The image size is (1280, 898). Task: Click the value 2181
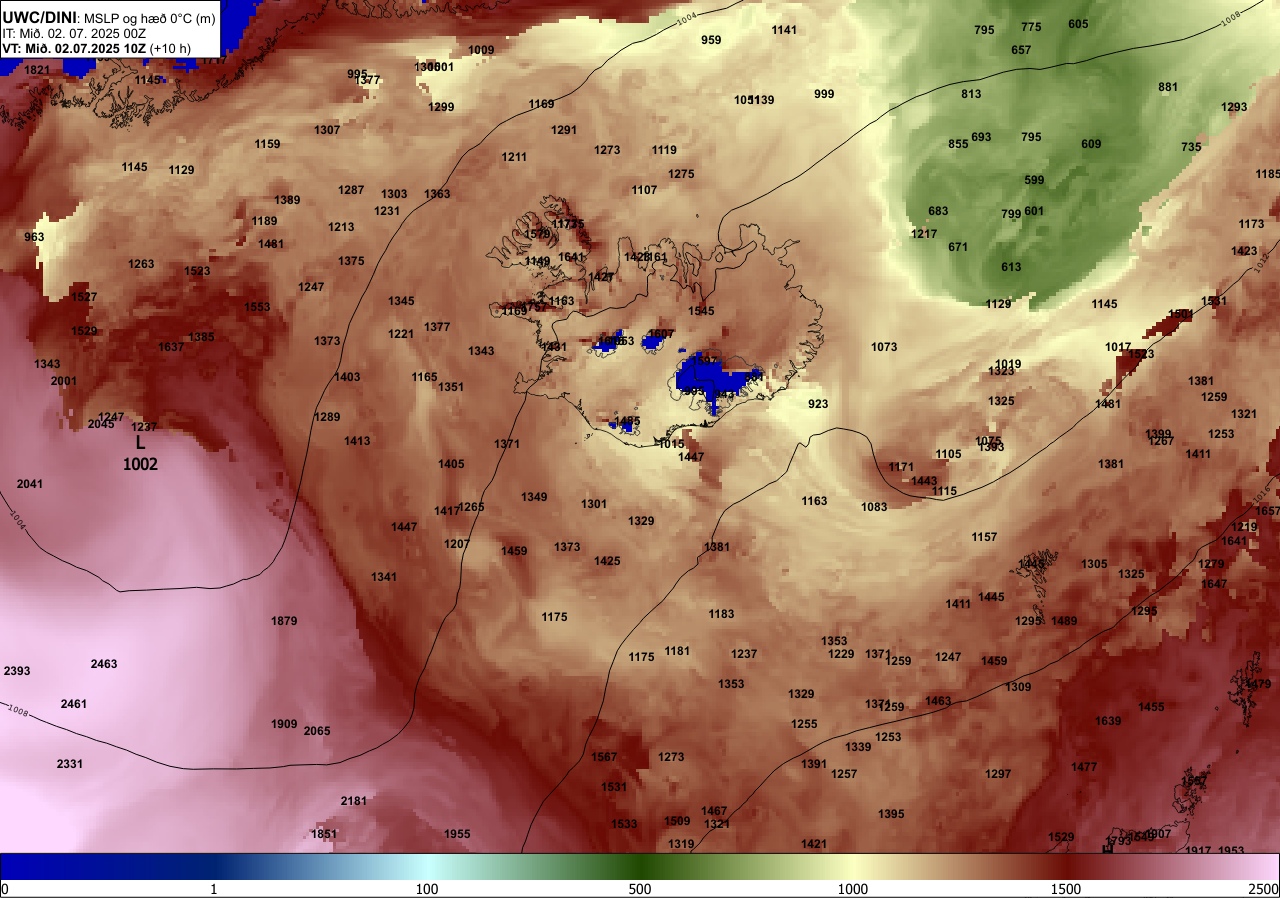pos(354,801)
